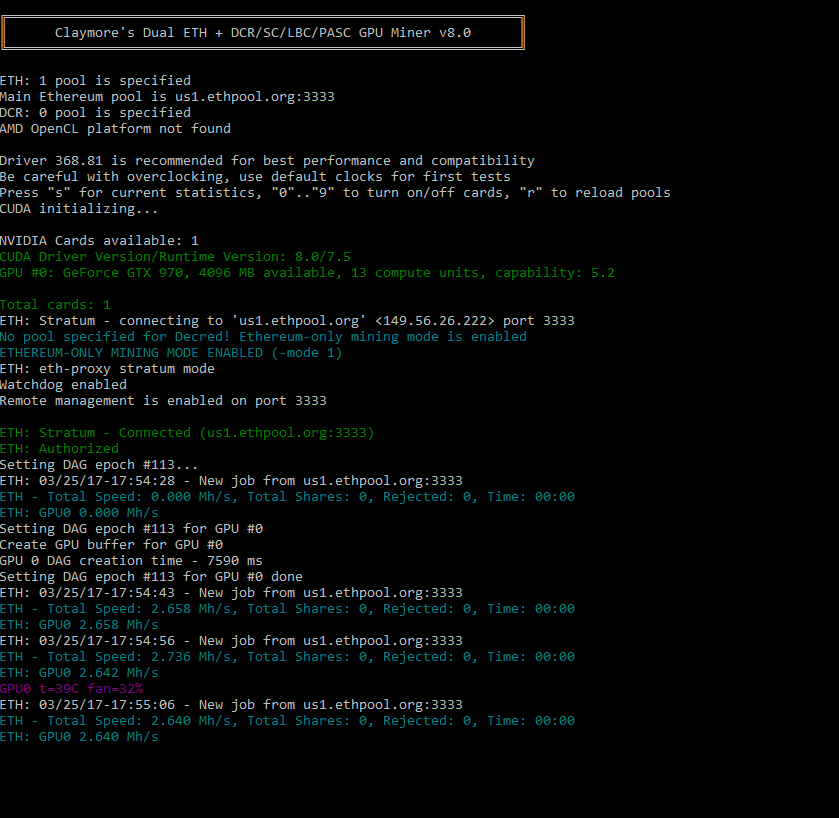This screenshot has width=839, height=818.
Task: Click the 'GPU #0: GeForce GTX 970' line
Action: point(307,273)
